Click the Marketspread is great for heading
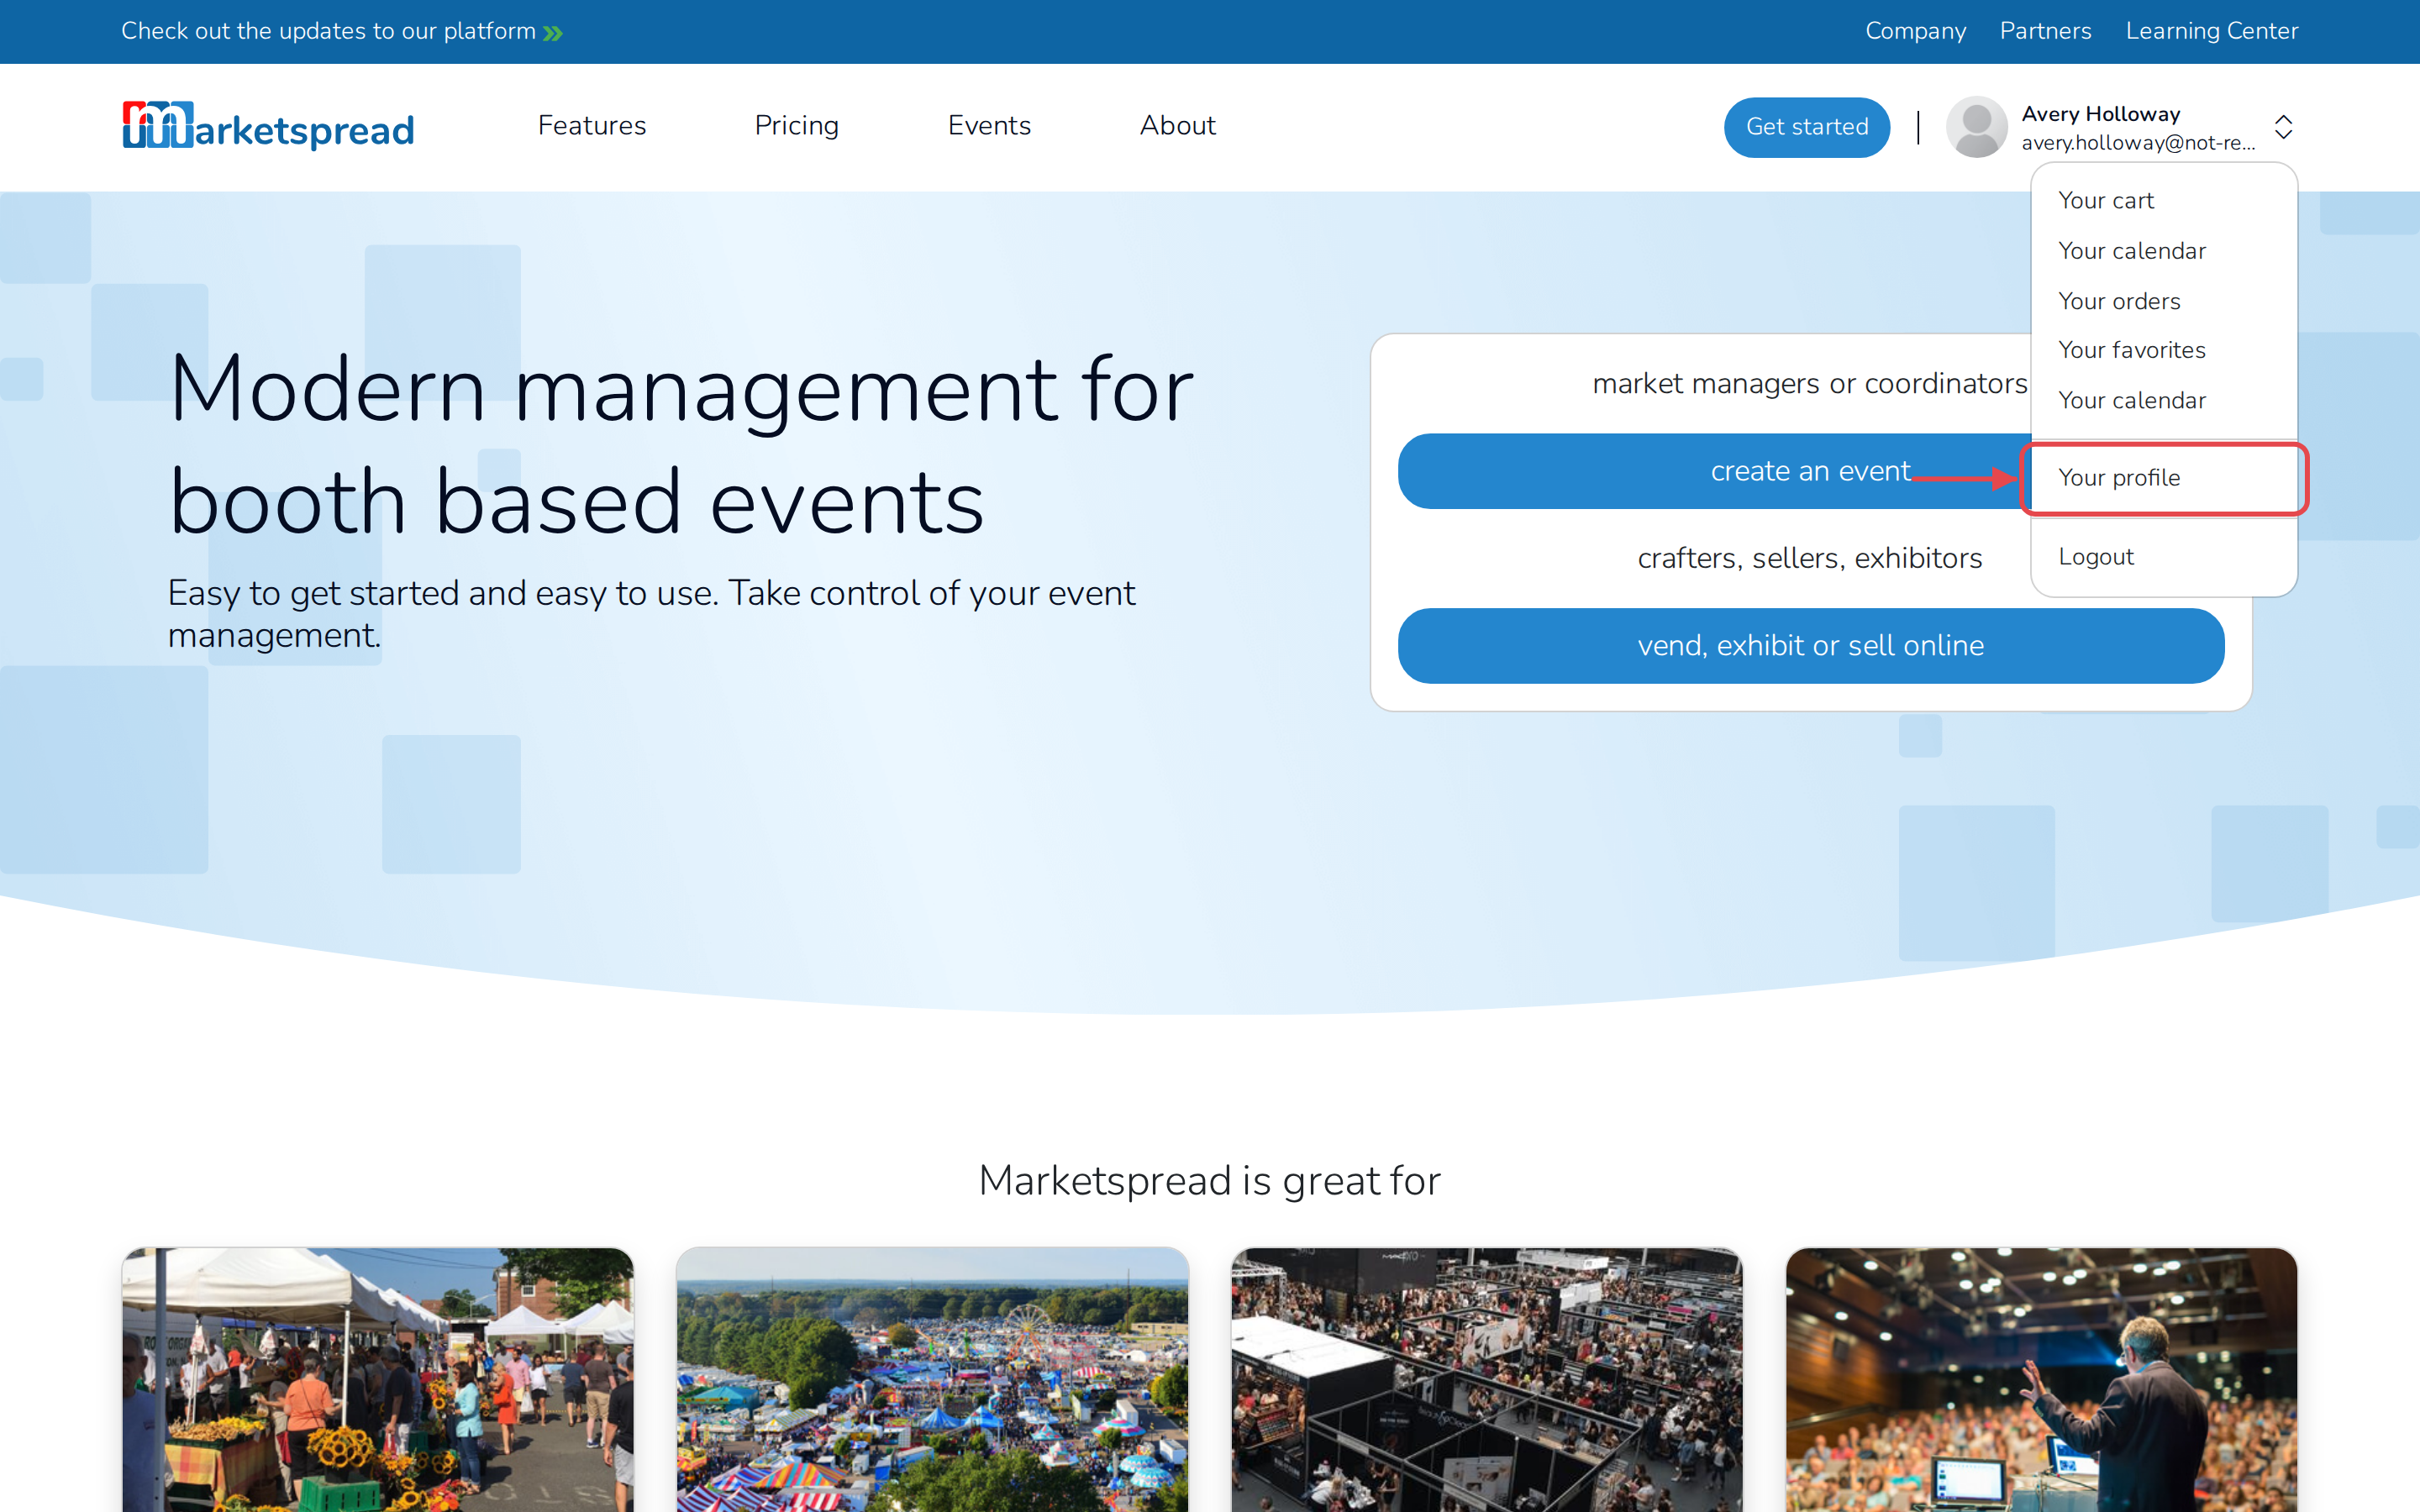 [1210, 1181]
